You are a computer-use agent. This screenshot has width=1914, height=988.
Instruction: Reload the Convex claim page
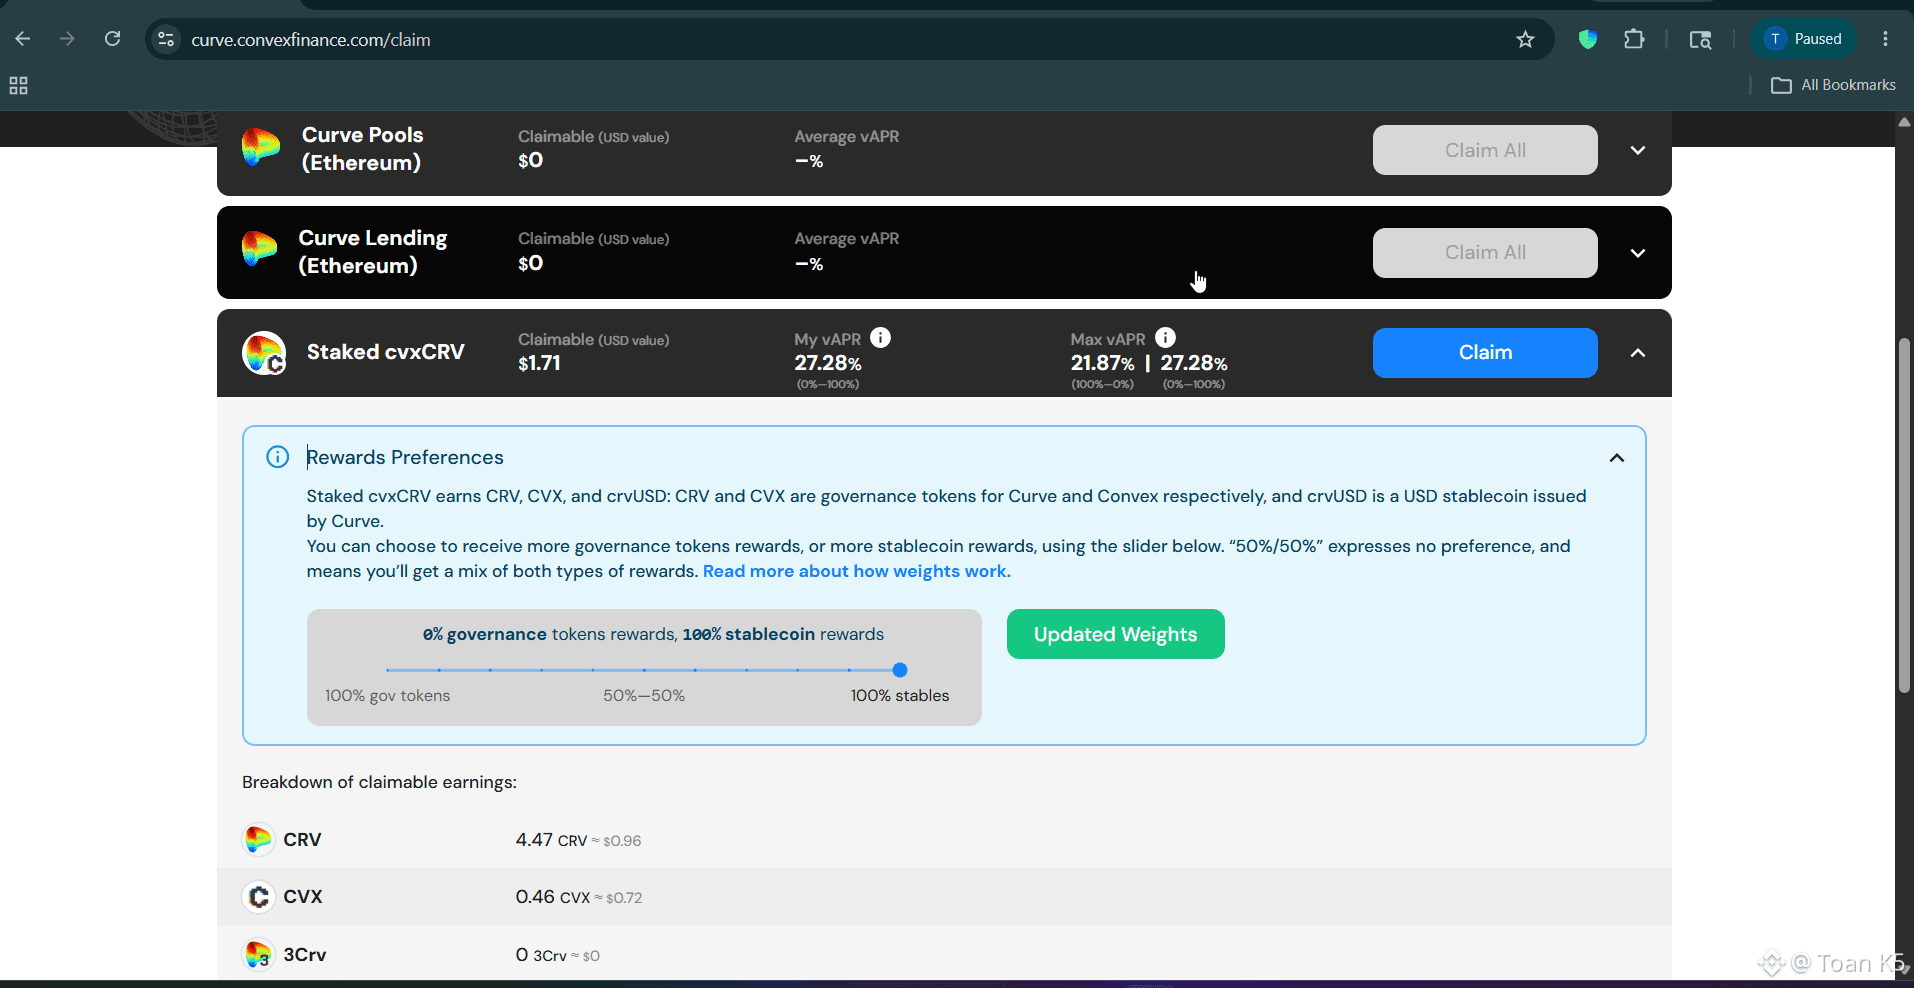coord(113,39)
